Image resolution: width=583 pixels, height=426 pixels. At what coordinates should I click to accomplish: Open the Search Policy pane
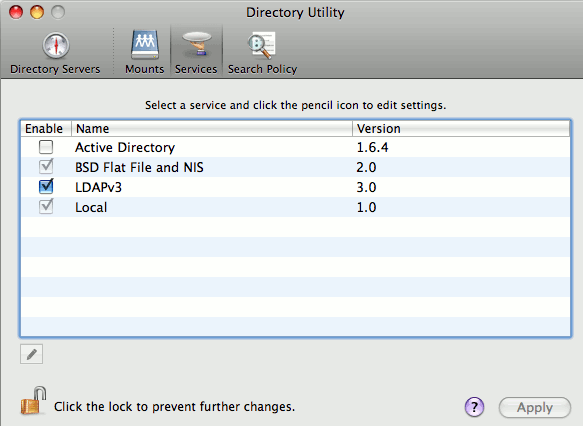point(262,53)
